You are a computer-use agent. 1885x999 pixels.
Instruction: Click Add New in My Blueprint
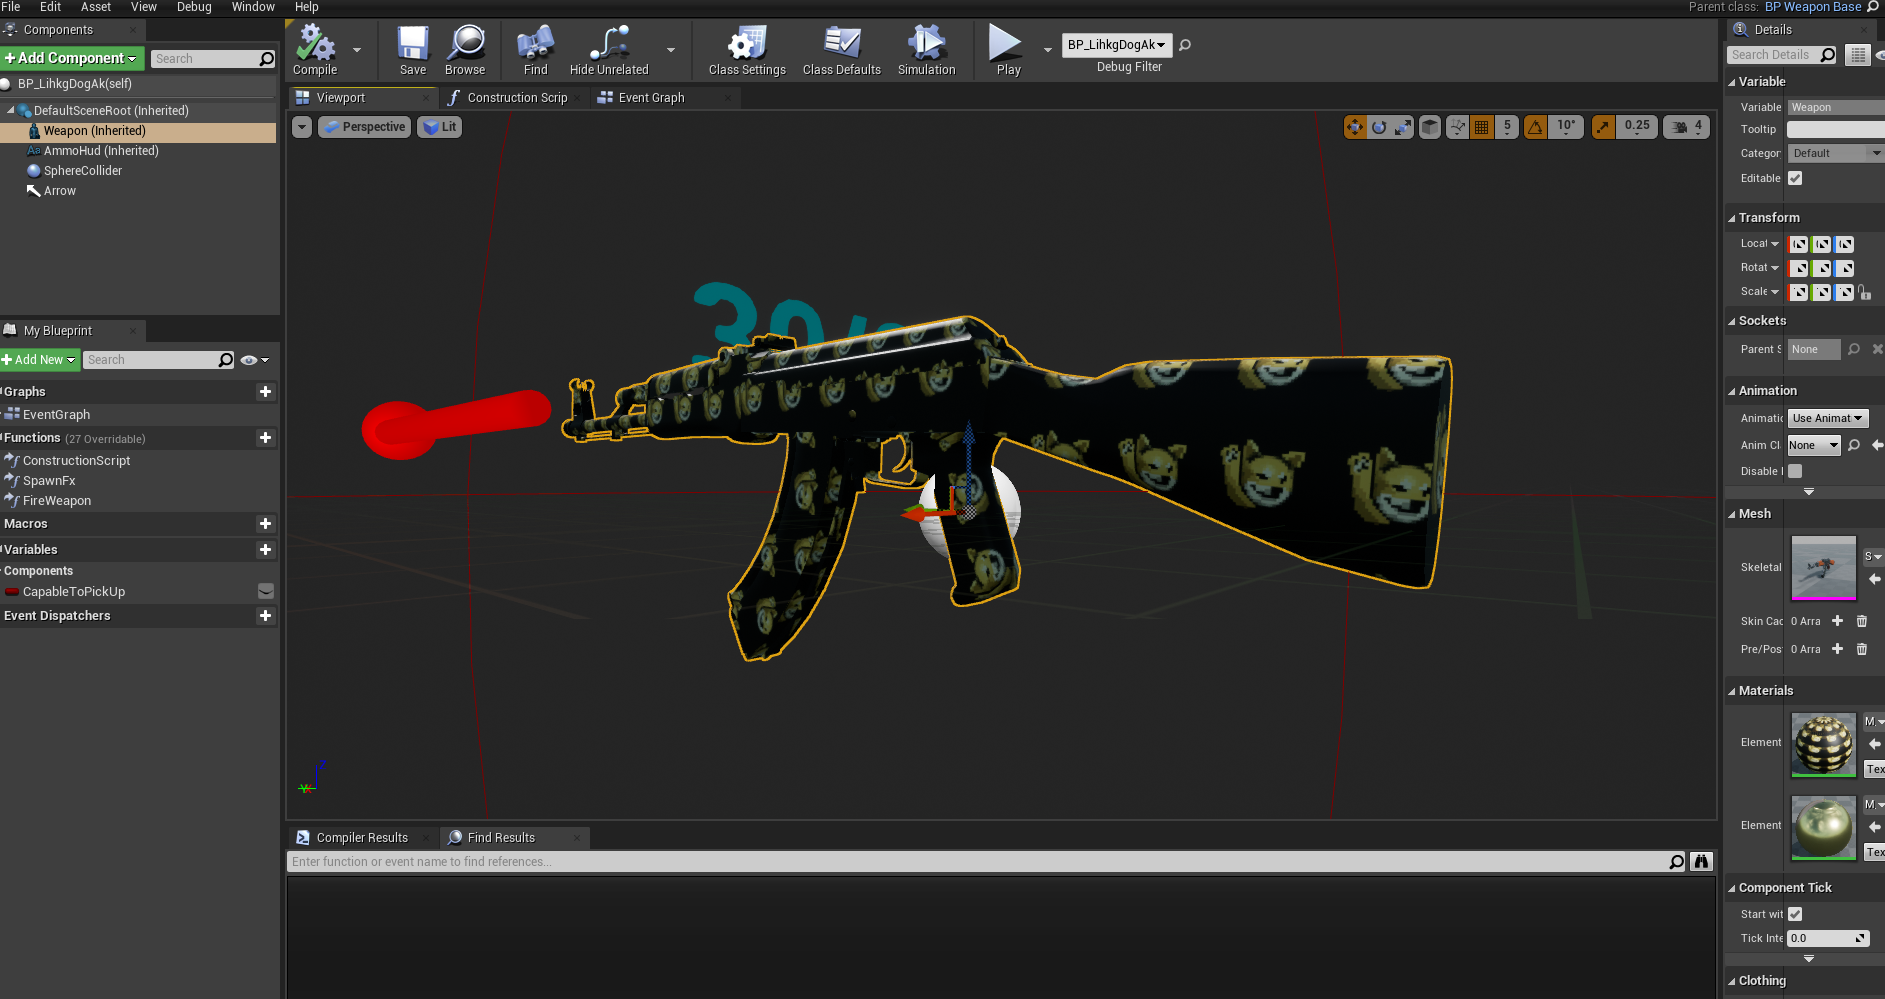coord(40,360)
